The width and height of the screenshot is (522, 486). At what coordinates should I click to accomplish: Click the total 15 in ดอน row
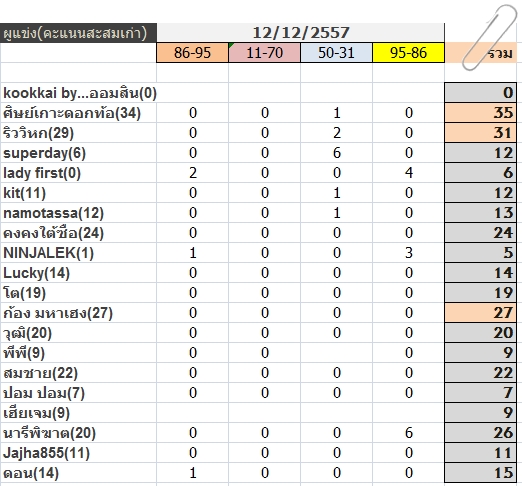pos(481,473)
